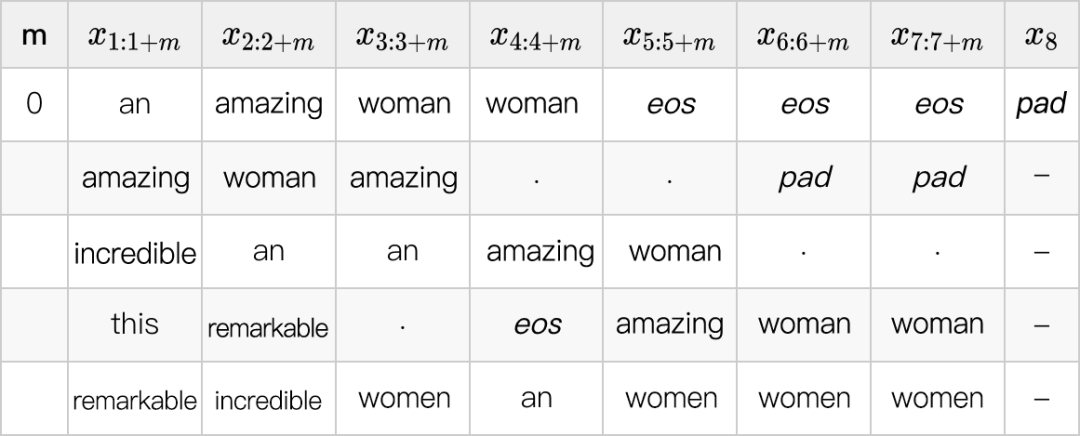Select the x3:3+m column header
This screenshot has height=436, width=1080.
coord(402,38)
